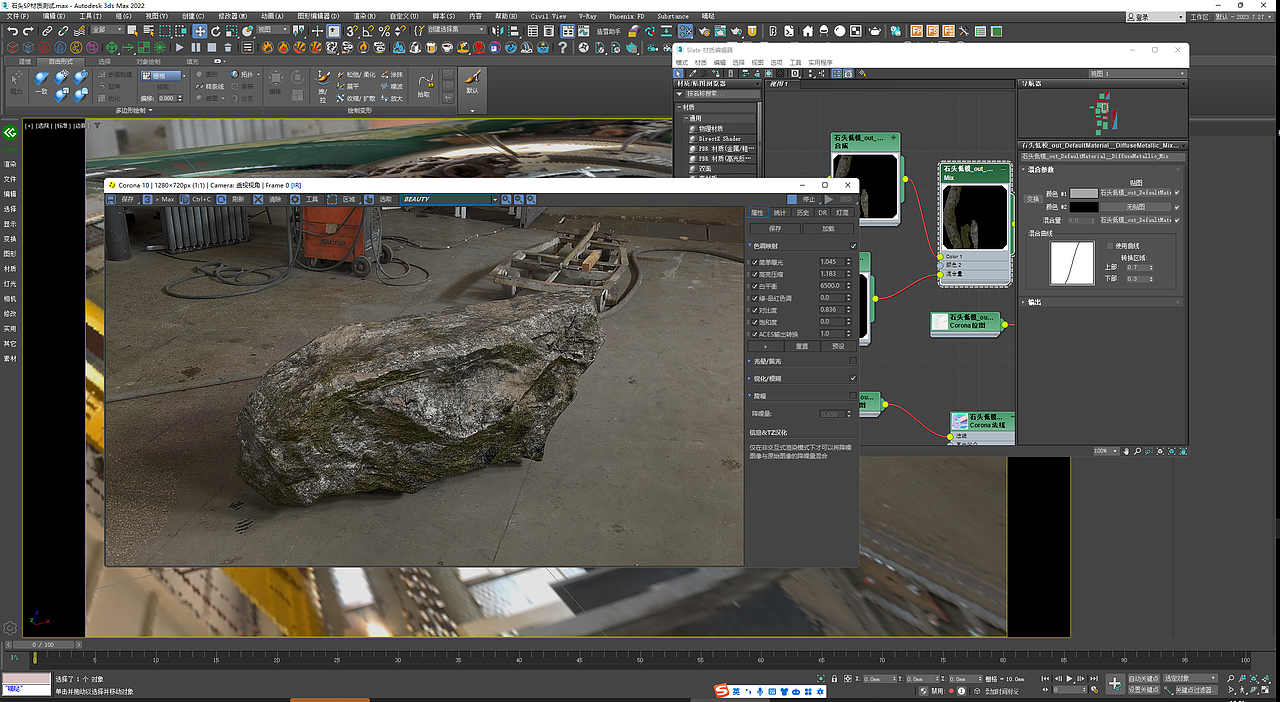Screen dimensions: 1280x702
Task: Enable the 使用曲线 checkbox in mix curve
Action: [1109, 246]
